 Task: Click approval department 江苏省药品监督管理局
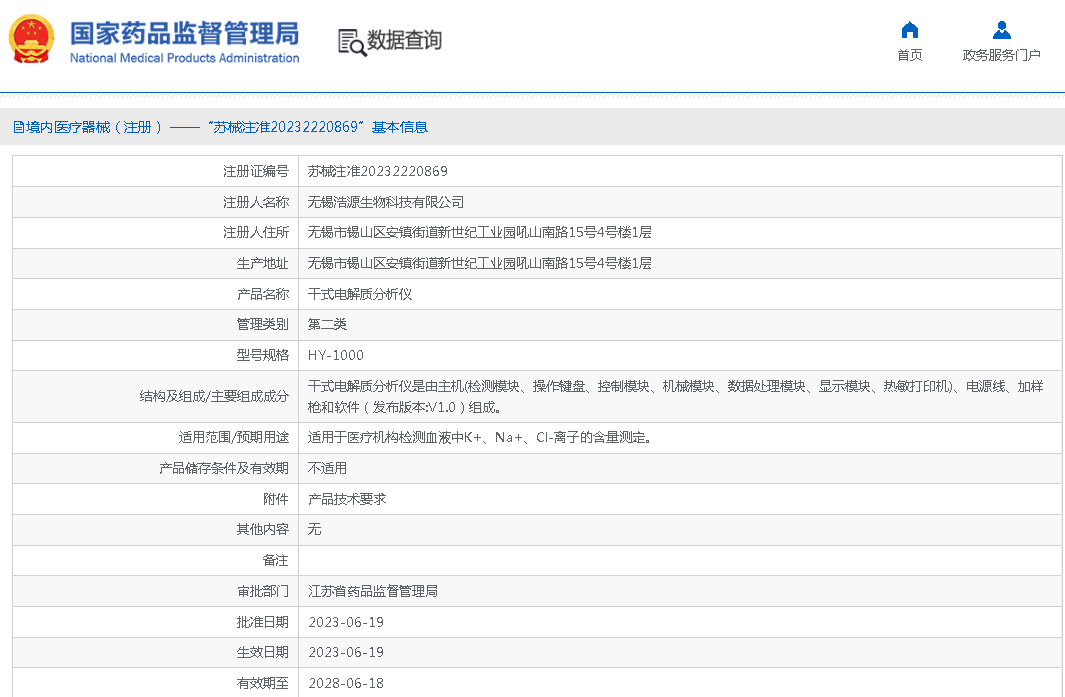point(372,591)
